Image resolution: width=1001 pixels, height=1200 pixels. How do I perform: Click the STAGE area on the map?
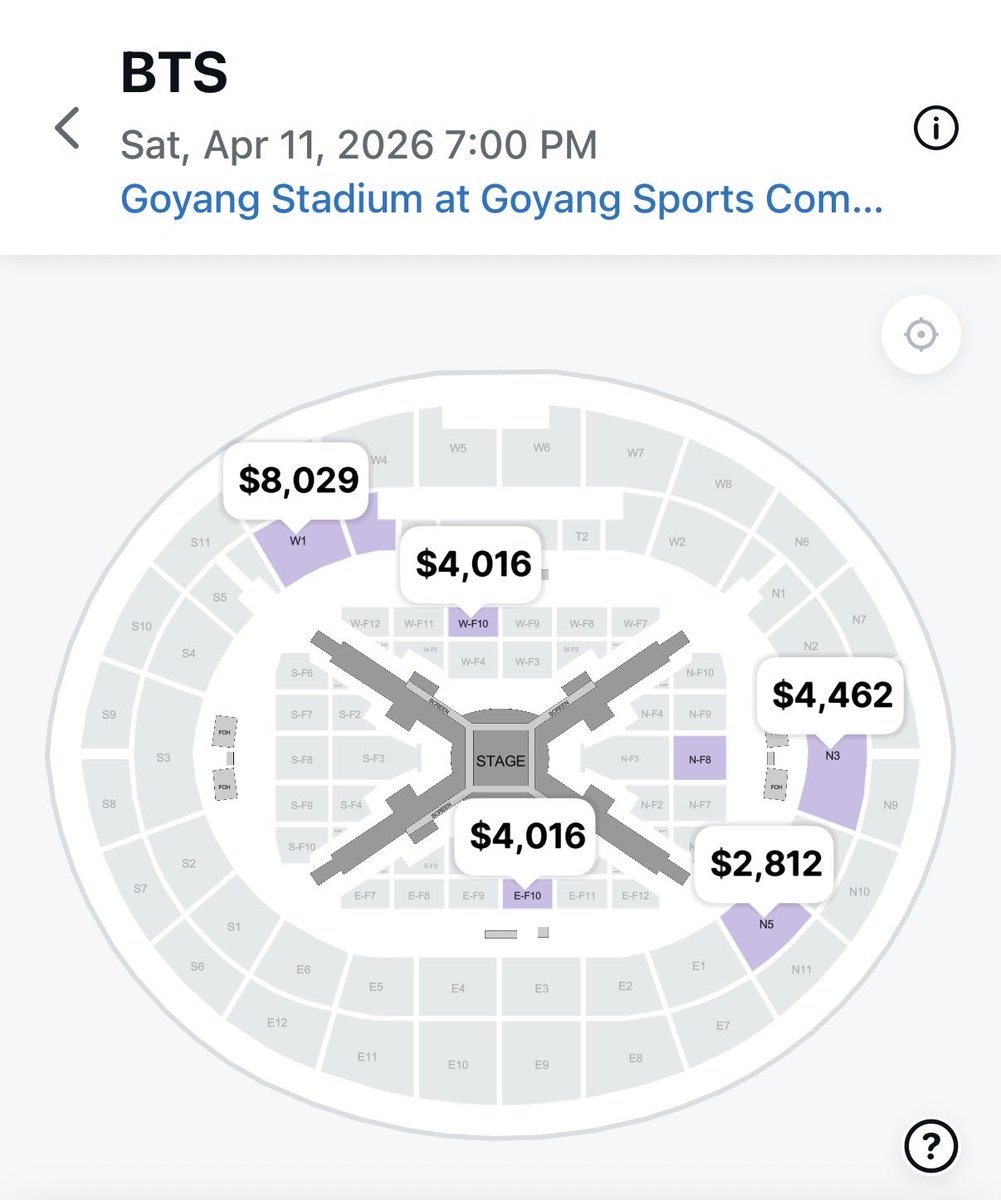click(500, 760)
